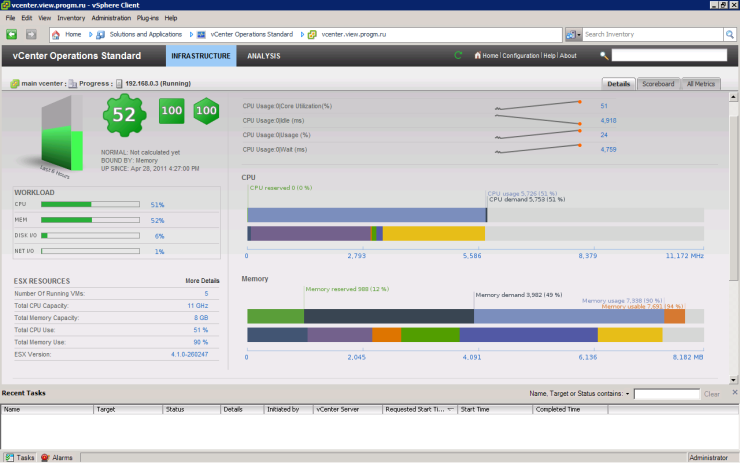
Task: Click the square badge showing 100
Action: (171, 111)
